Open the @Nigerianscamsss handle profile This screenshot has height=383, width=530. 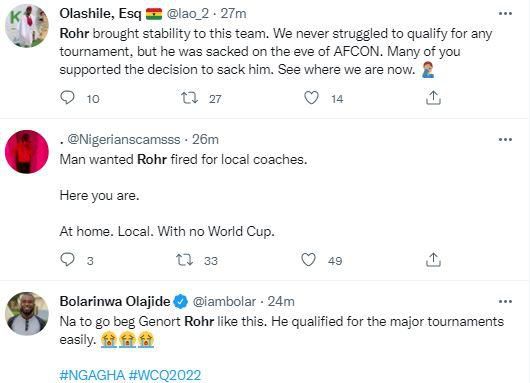click(x=124, y=140)
